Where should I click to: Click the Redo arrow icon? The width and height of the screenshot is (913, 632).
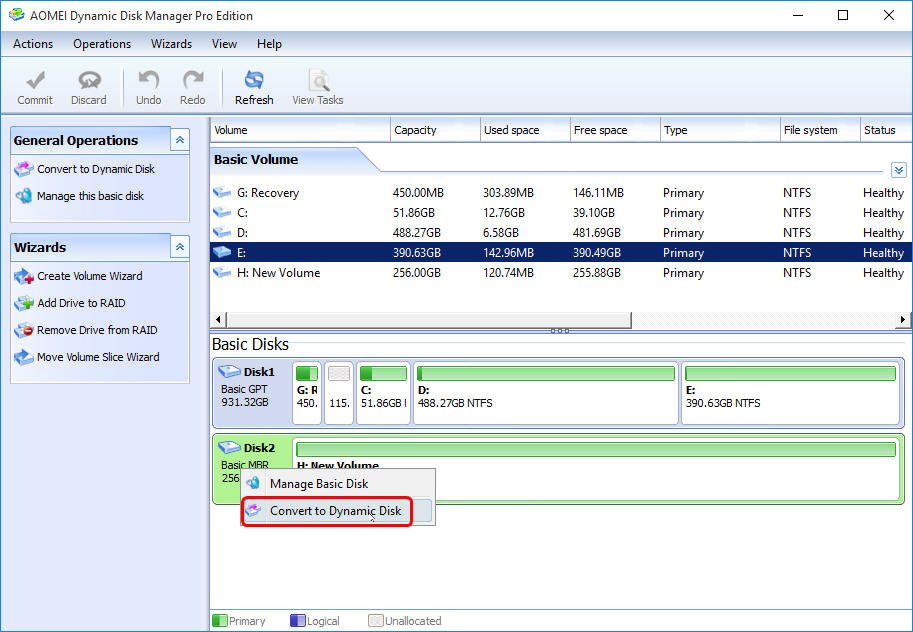[192, 81]
